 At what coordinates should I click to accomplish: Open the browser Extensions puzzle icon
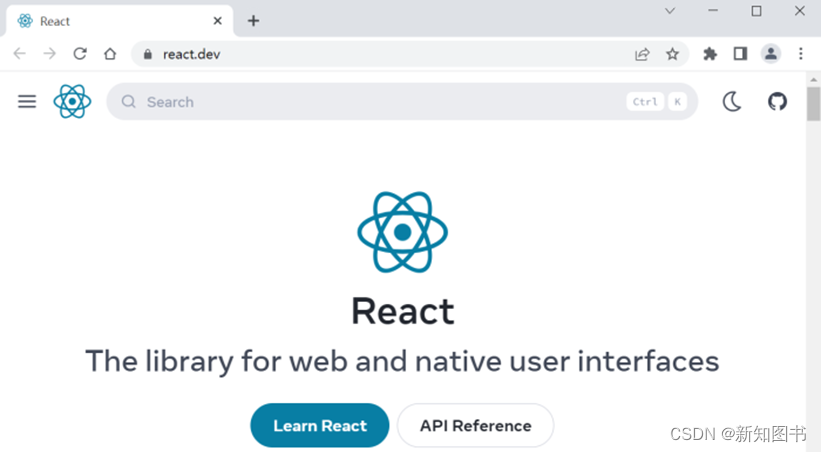[710, 54]
